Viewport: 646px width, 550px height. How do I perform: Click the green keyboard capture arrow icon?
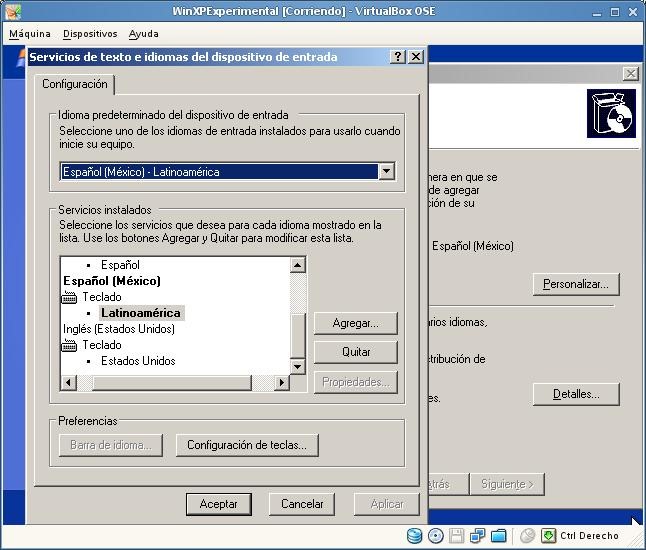549,536
